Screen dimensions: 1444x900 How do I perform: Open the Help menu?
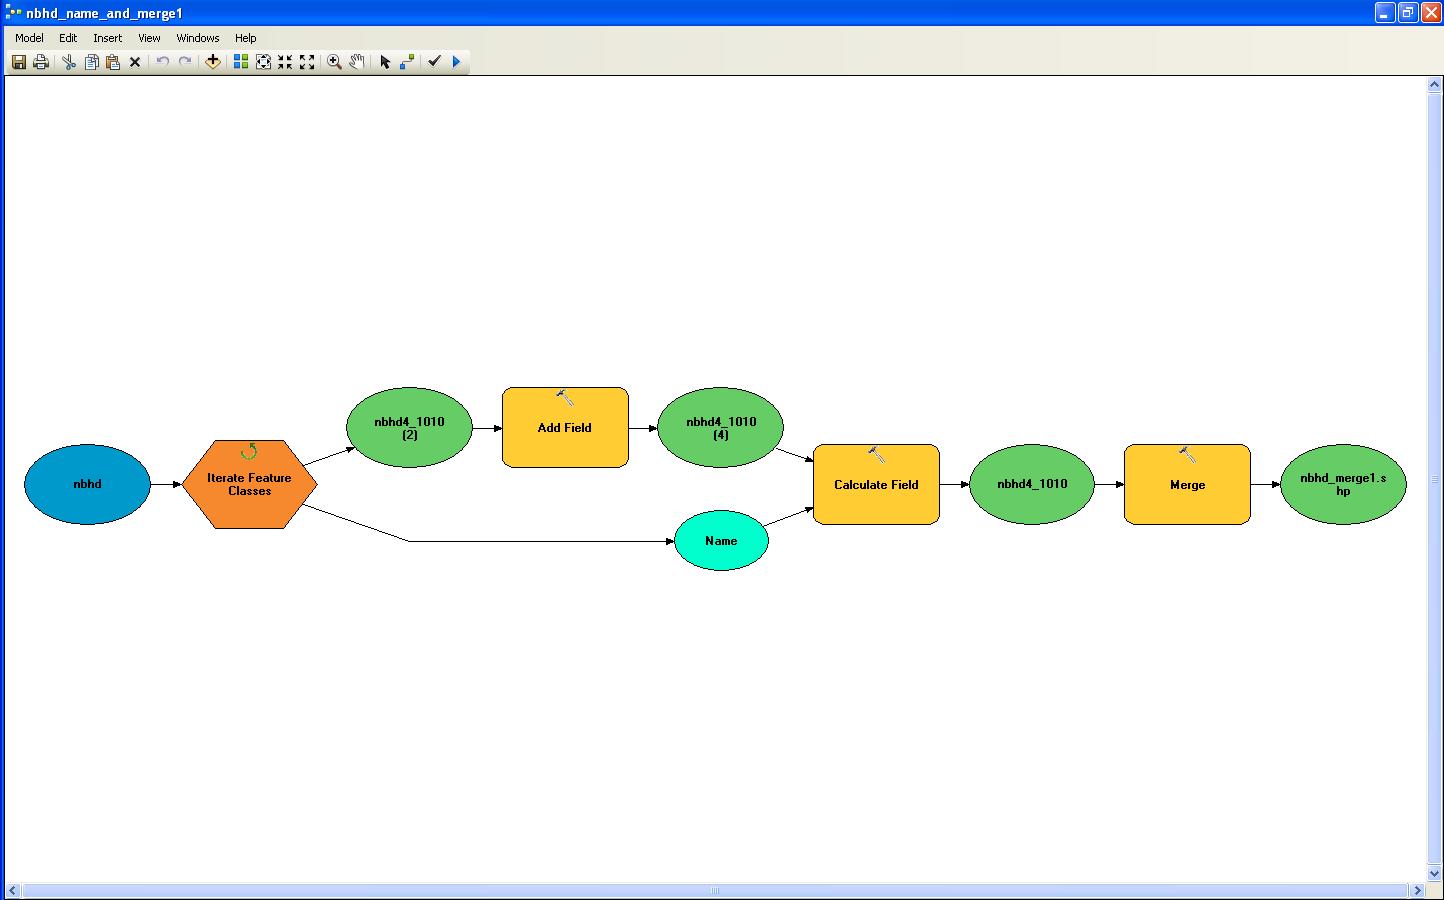[246, 38]
